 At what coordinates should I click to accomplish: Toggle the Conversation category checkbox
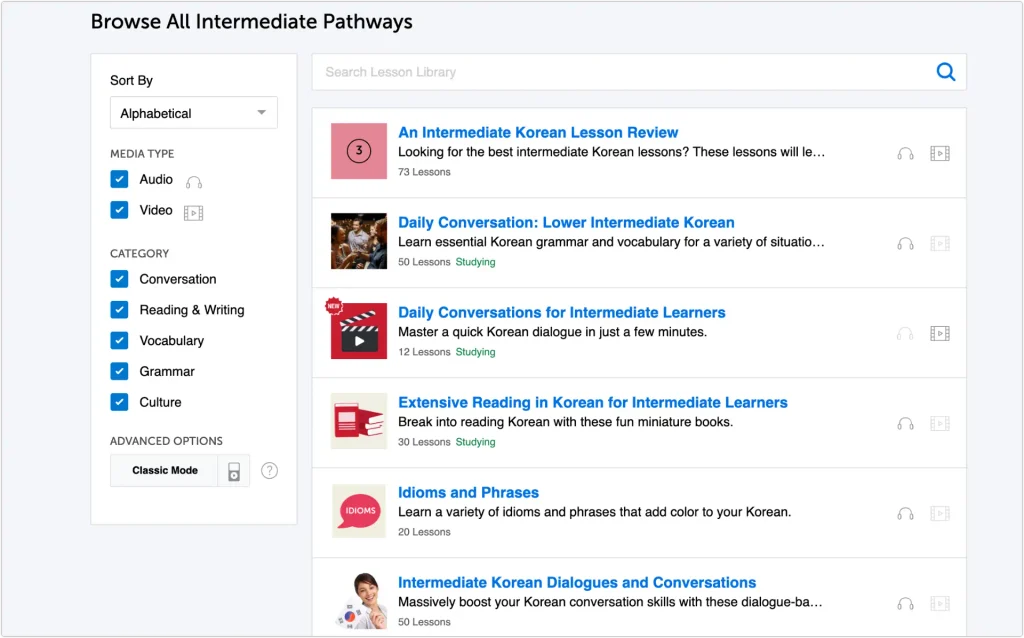click(x=120, y=279)
